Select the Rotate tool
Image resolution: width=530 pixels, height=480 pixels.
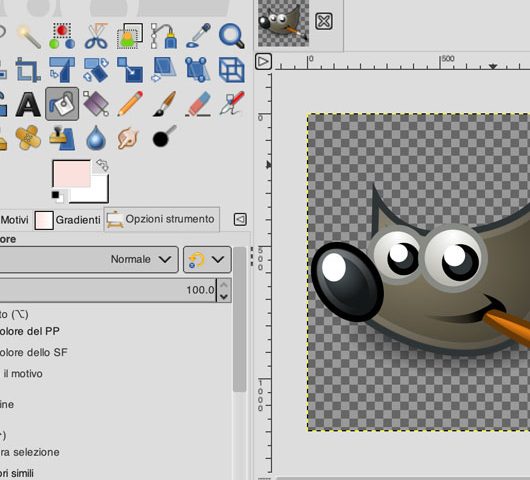pyautogui.click(x=96, y=70)
